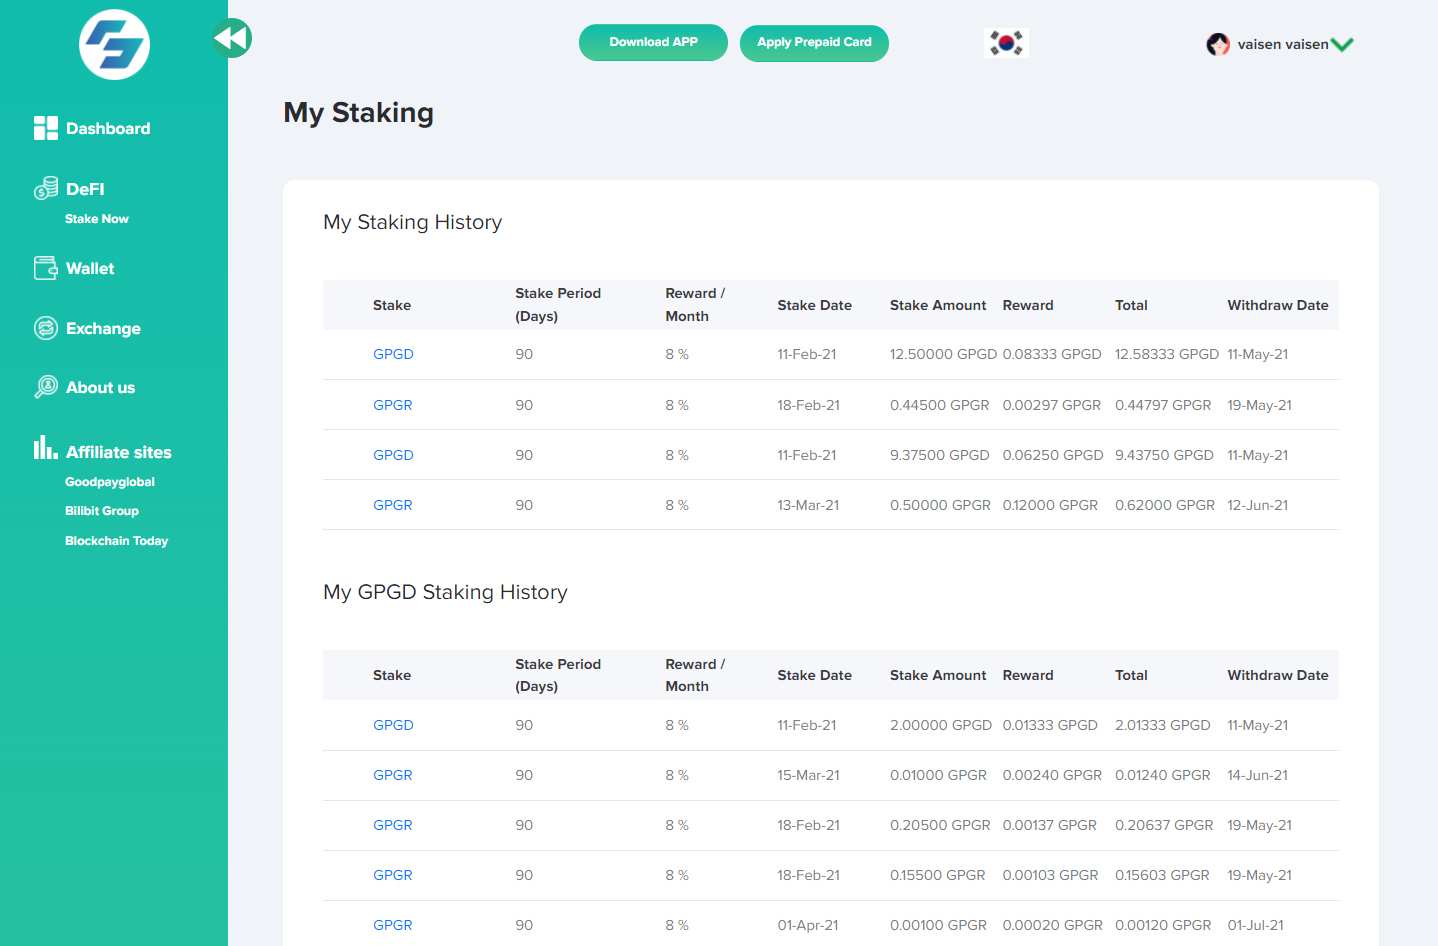Screen dimensions: 1438x946
Task: Click the user avatar picture
Action: (1217, 44)
